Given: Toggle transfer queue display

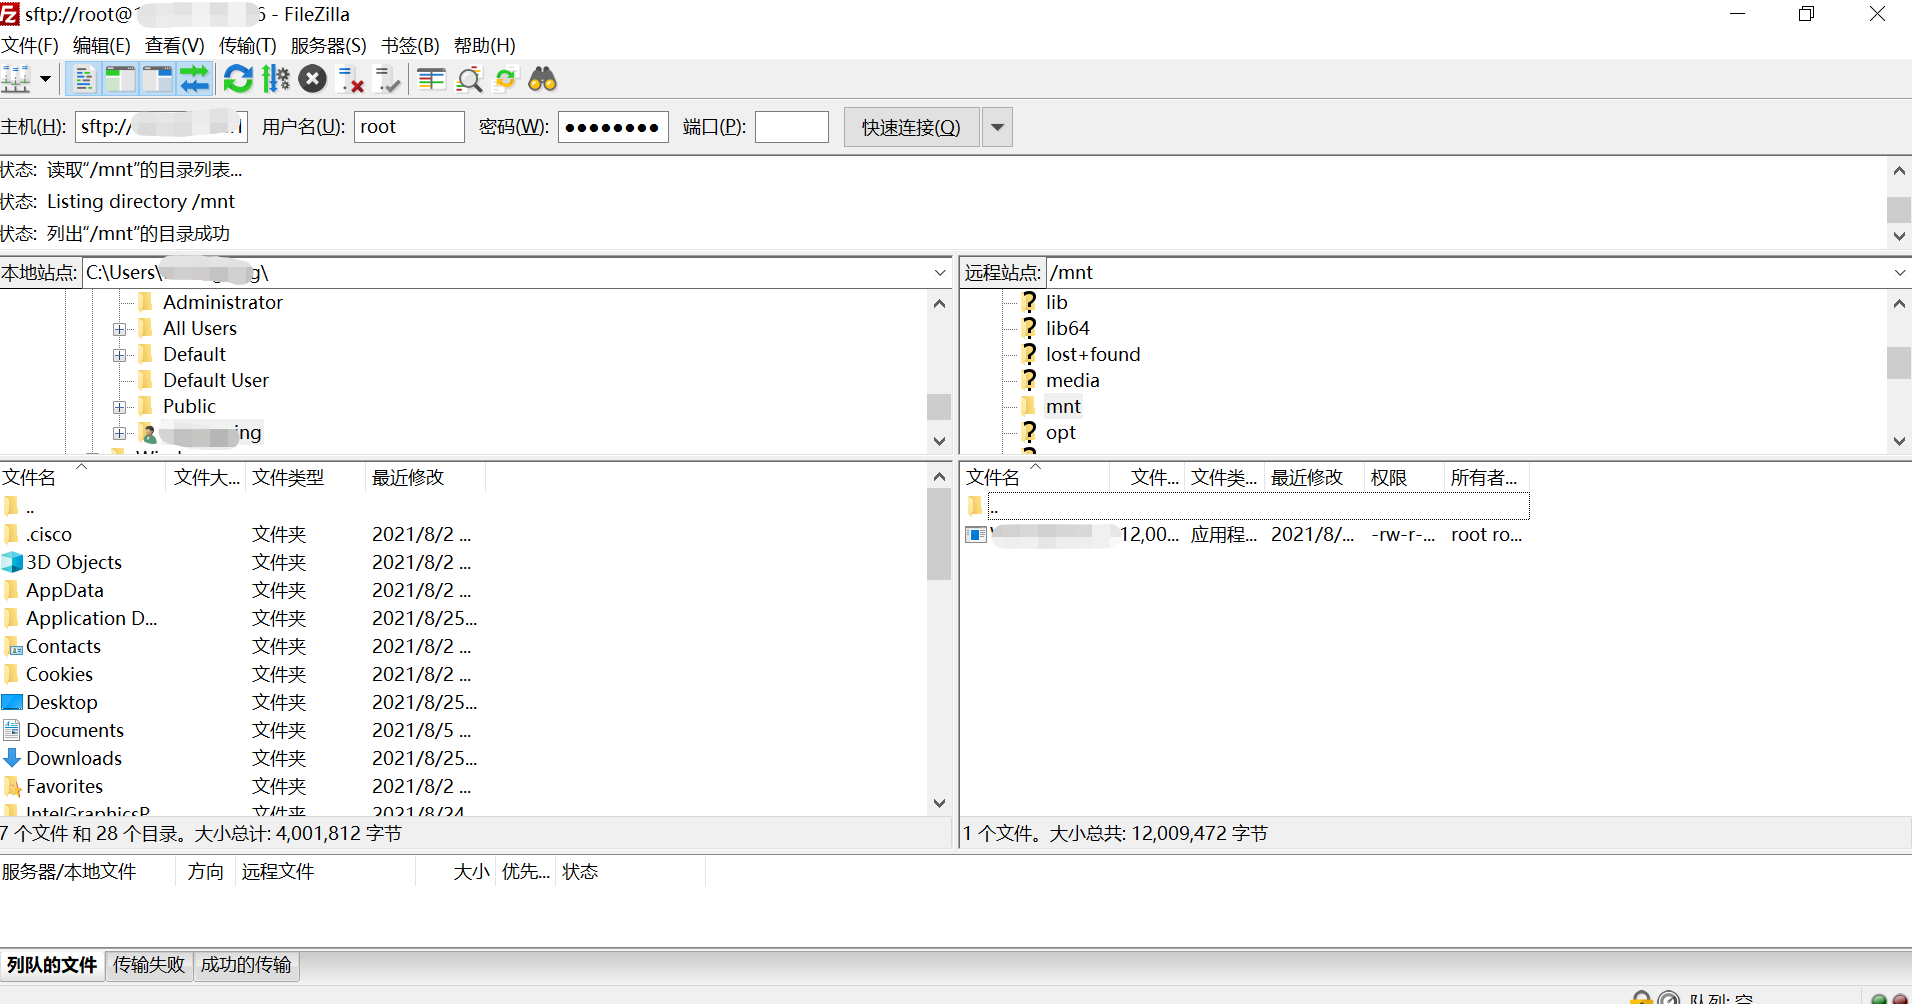Looking at the screenshot, I should 194,79.
